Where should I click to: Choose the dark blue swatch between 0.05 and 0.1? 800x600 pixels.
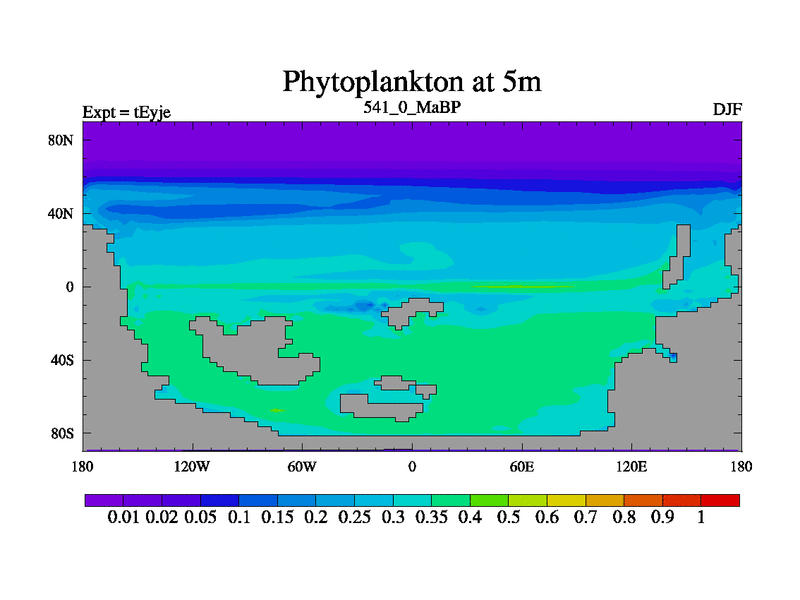click(x=219, y=500)
